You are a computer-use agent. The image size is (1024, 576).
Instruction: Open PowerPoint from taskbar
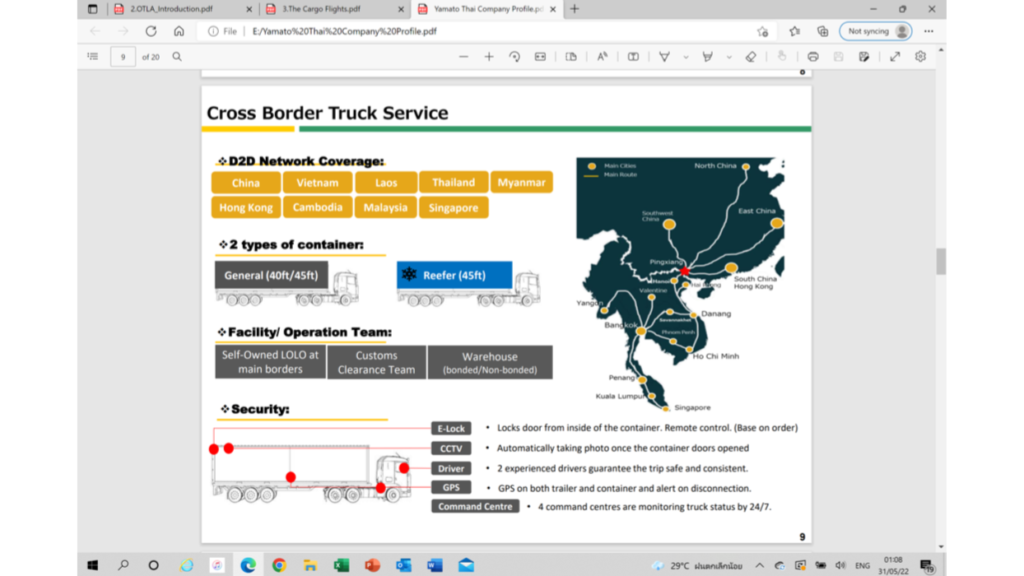[372, 565]
